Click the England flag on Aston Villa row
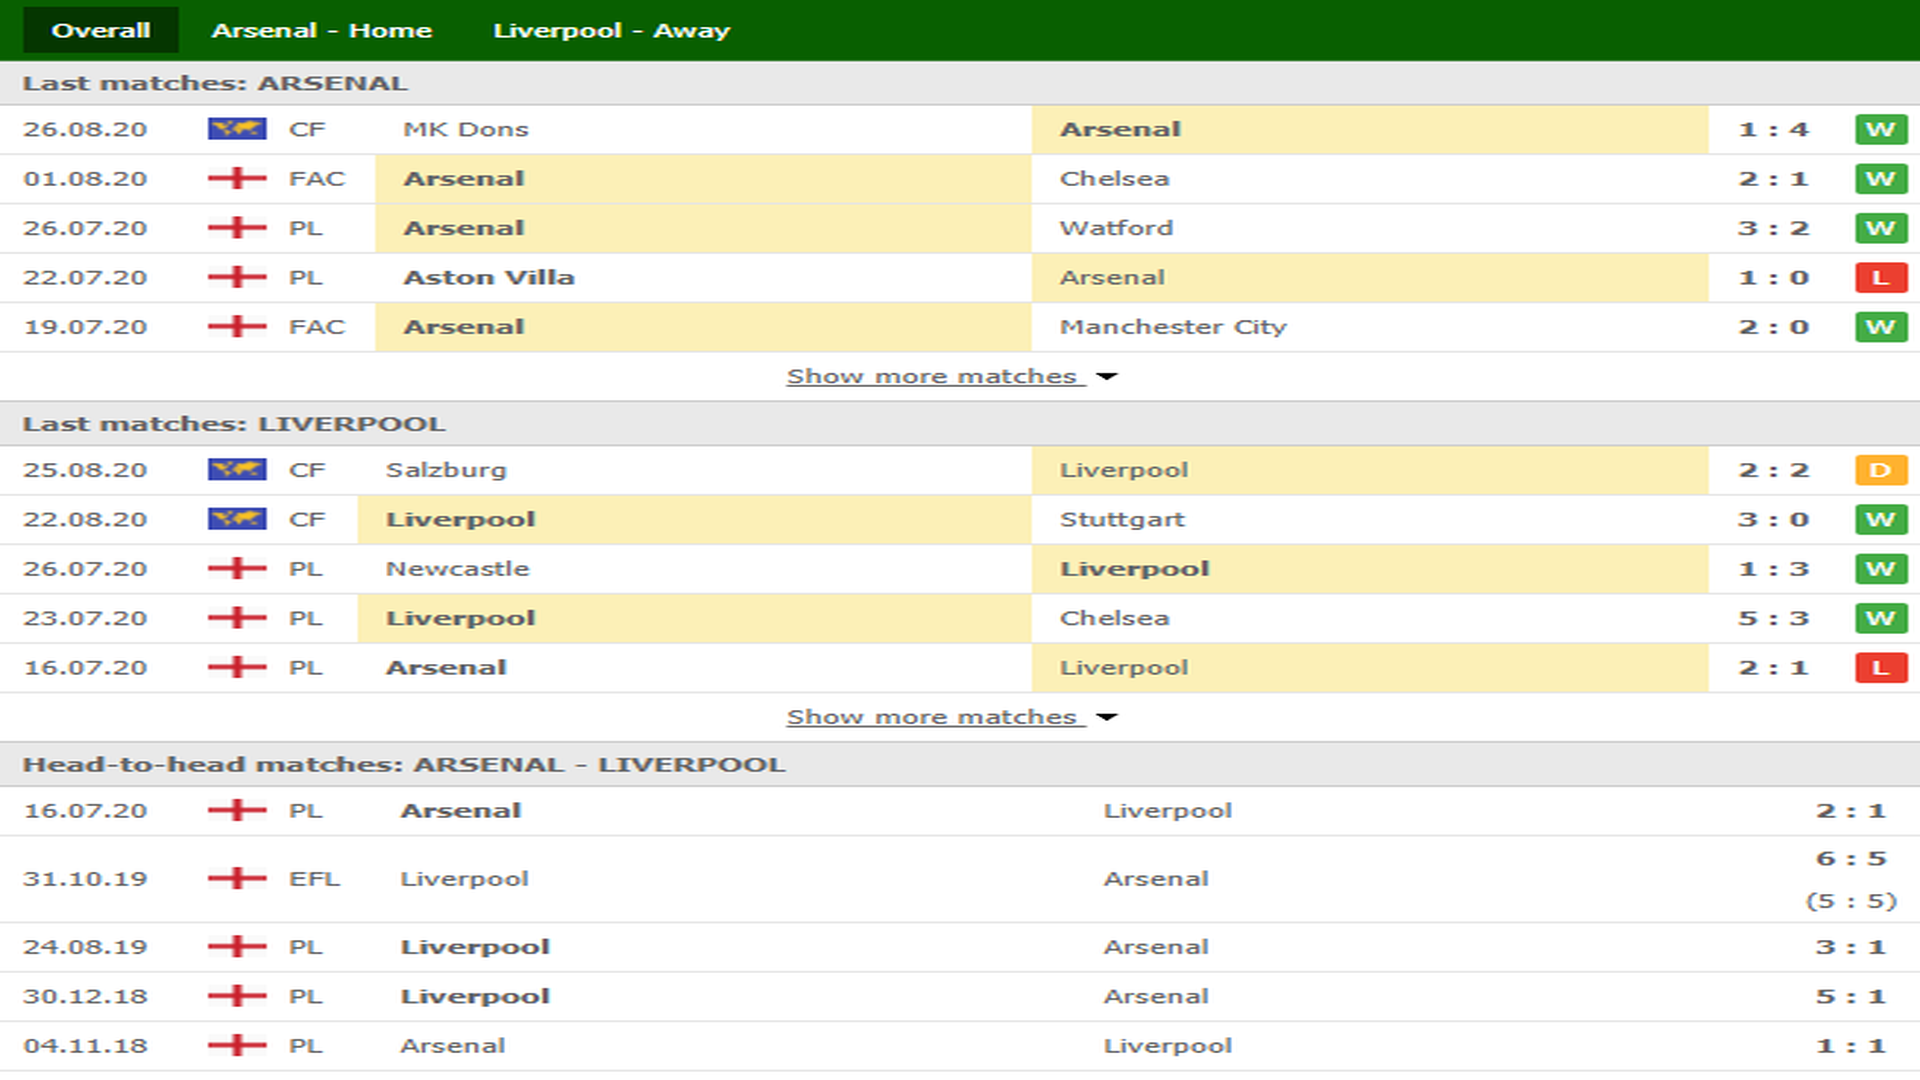The width and height of the screenshot is (1920, 1080). (x=237, y=277)
